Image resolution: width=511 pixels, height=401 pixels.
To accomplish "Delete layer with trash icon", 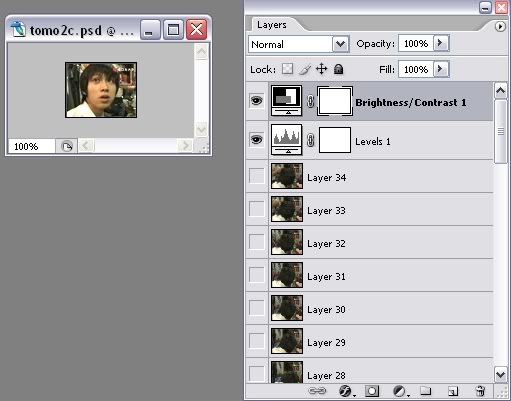I will (480, 391).
